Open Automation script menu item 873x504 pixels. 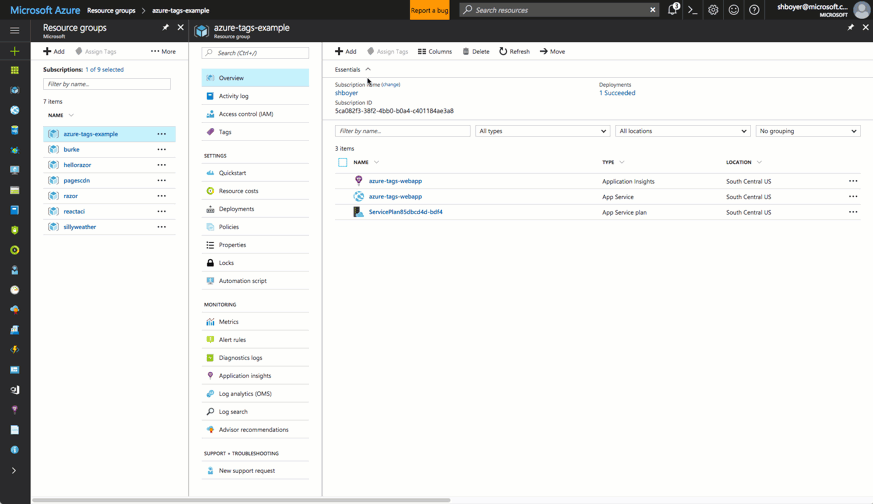(x=255, y=281)
